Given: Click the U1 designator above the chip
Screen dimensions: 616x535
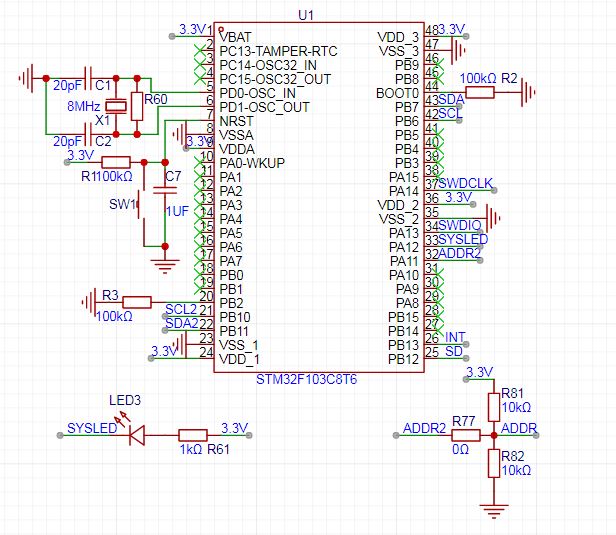Looking at the screenshot, I should tap(306, 14).
